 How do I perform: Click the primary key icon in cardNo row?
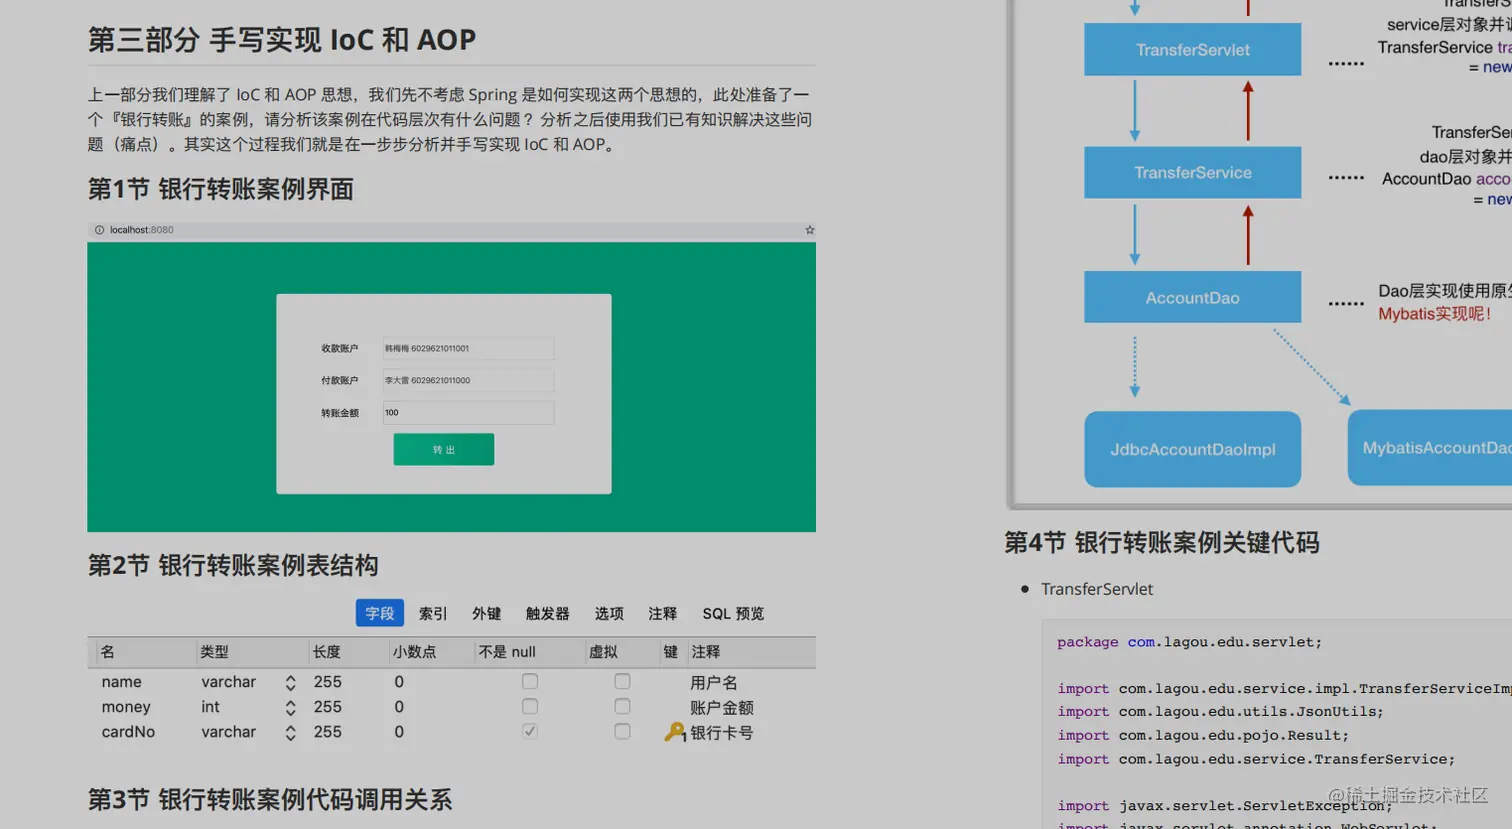[675, 732]
